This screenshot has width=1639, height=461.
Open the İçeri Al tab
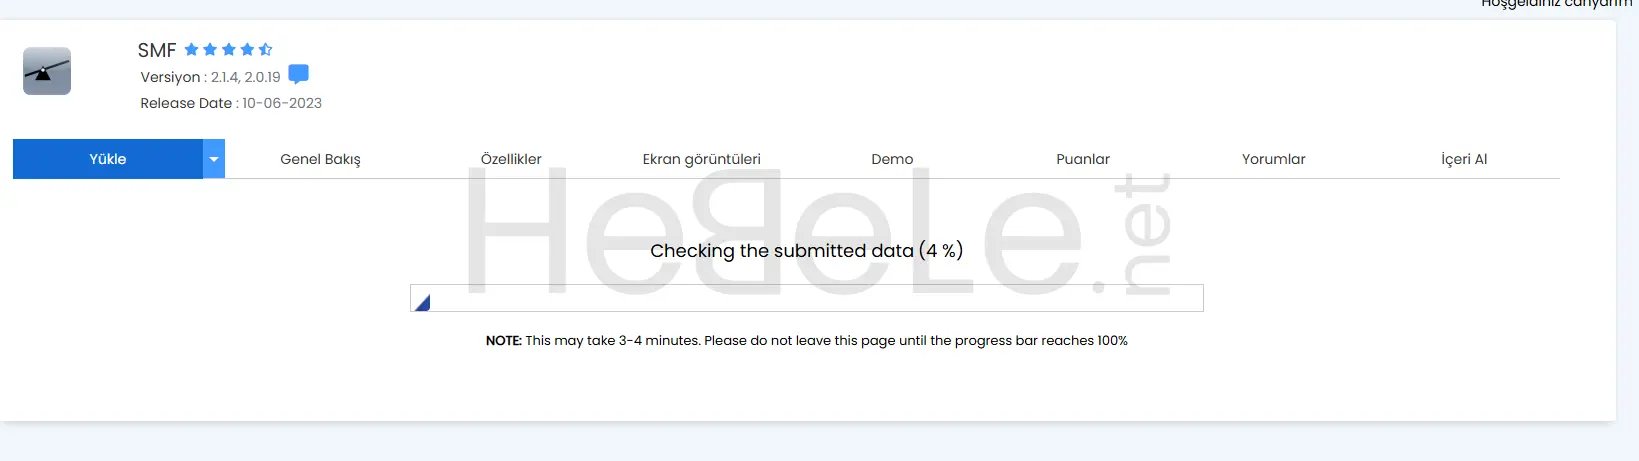click(x=1464, y=159)
